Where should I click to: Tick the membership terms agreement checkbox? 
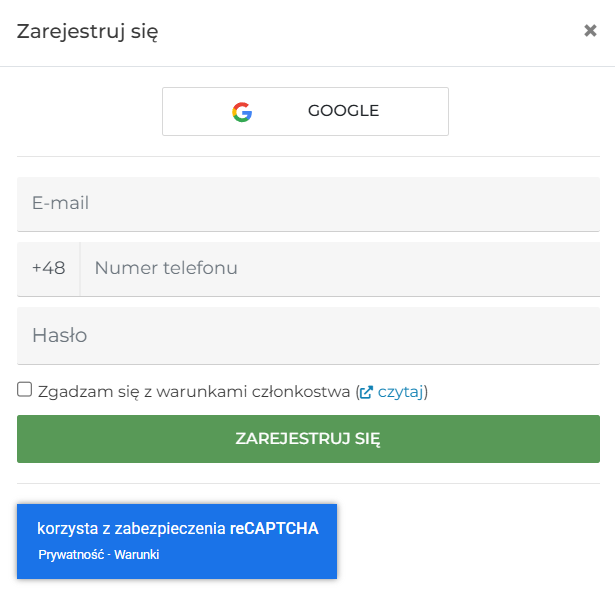[x=25, y=390]
